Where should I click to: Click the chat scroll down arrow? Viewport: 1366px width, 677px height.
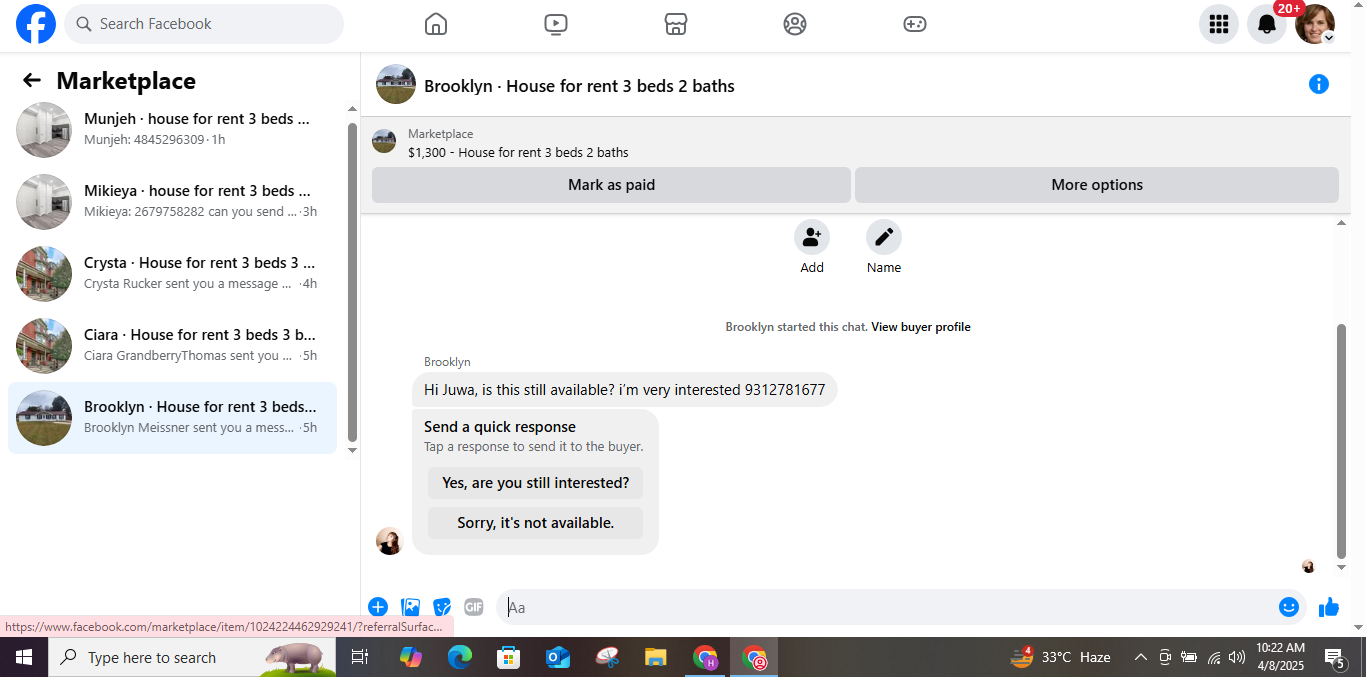point(1342,568)
